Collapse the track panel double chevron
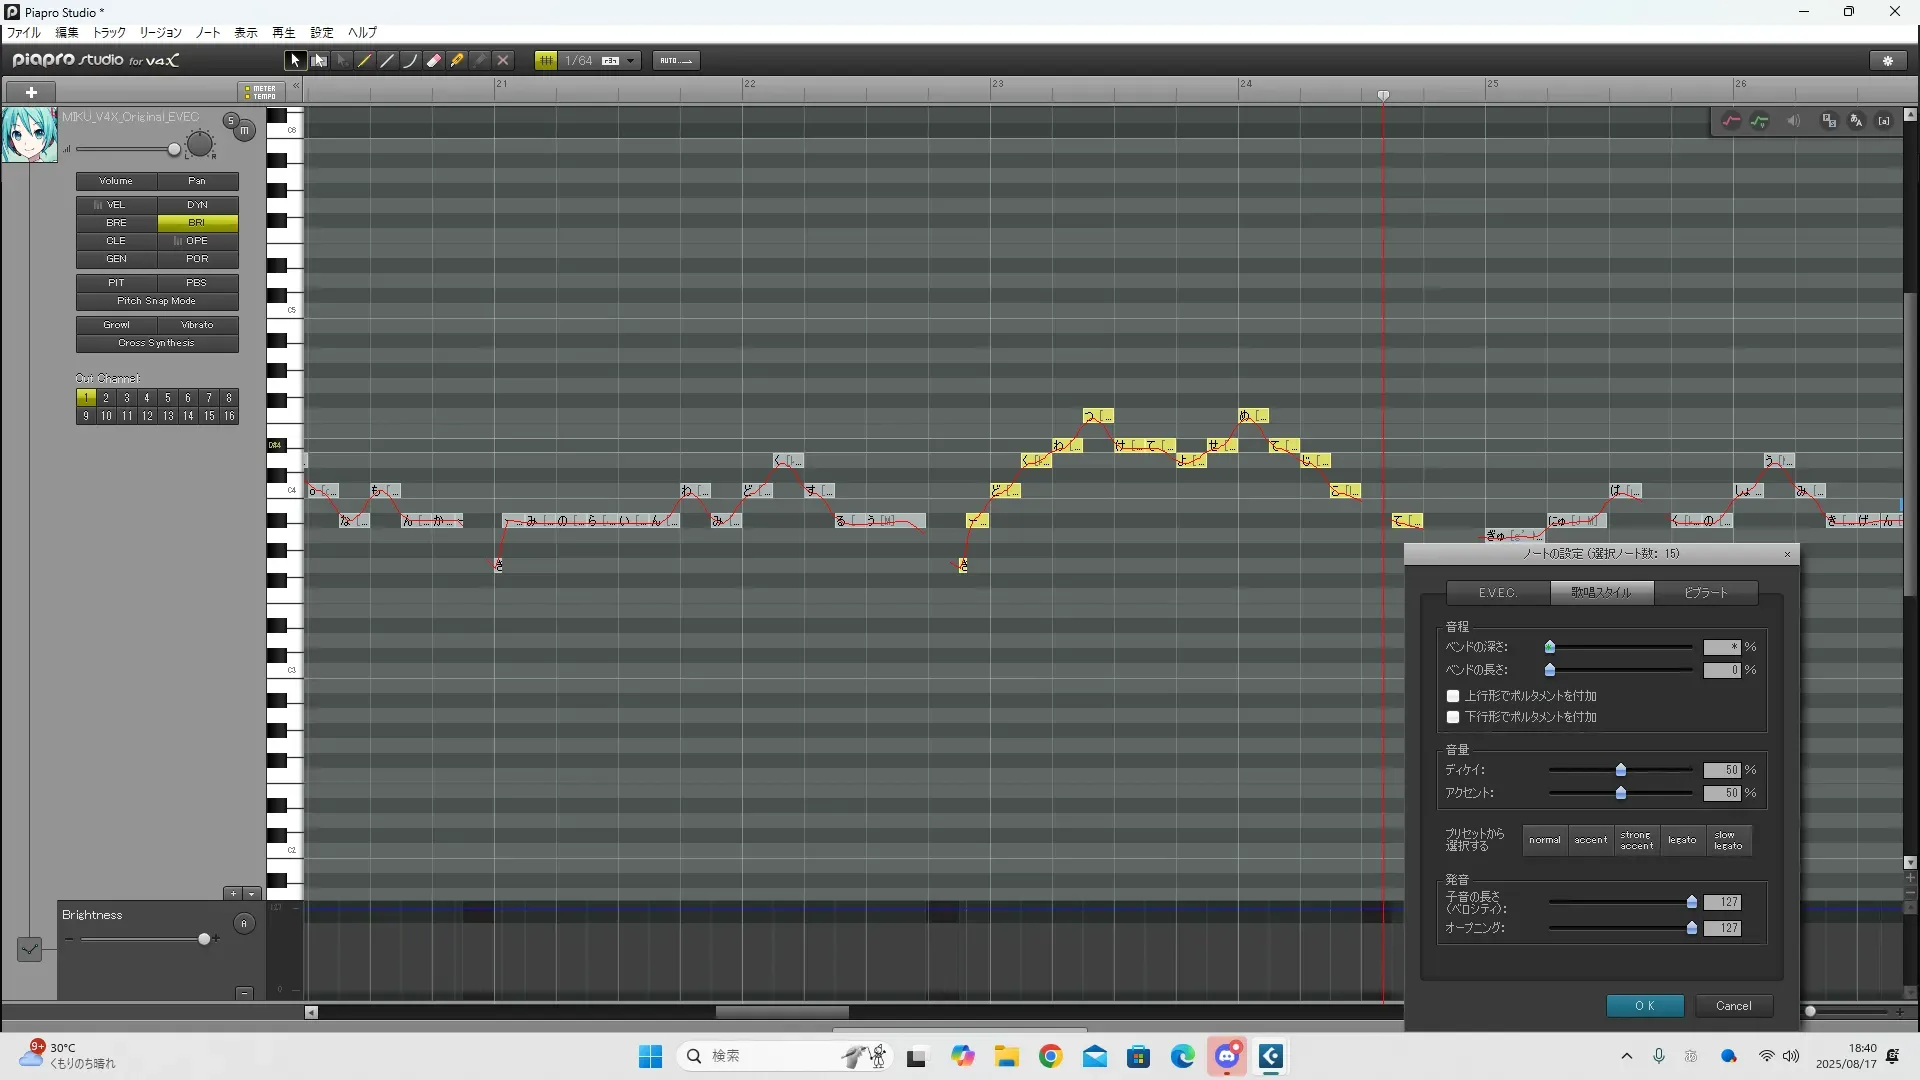Viewport: 1920px width, 1080px height. pyautogui.click(x=296, y=86)
